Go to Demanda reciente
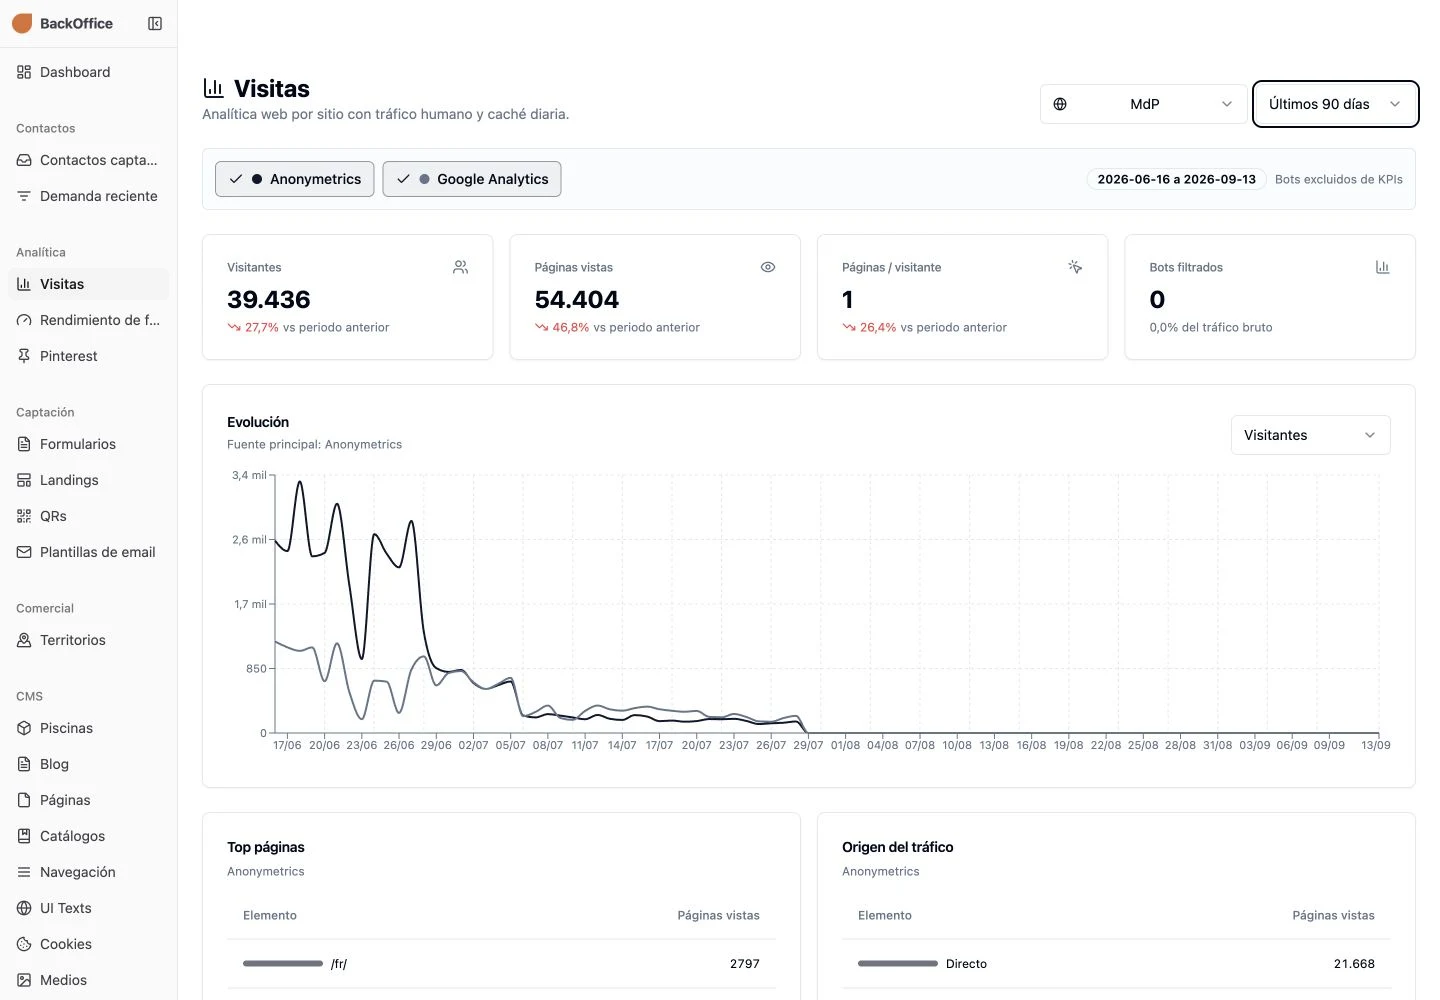The height and width of the screenshot is (1000, 1440). point(88,196)
